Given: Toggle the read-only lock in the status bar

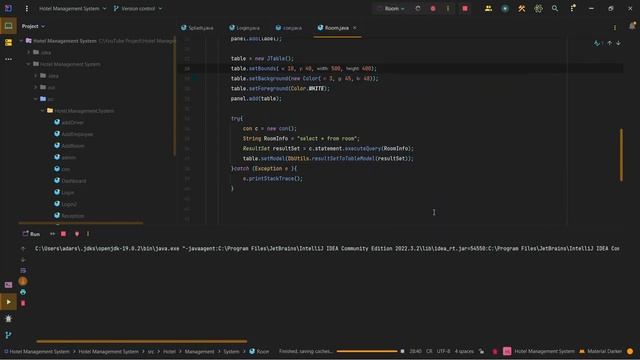Looking at the screenshot, I should 482,351.
